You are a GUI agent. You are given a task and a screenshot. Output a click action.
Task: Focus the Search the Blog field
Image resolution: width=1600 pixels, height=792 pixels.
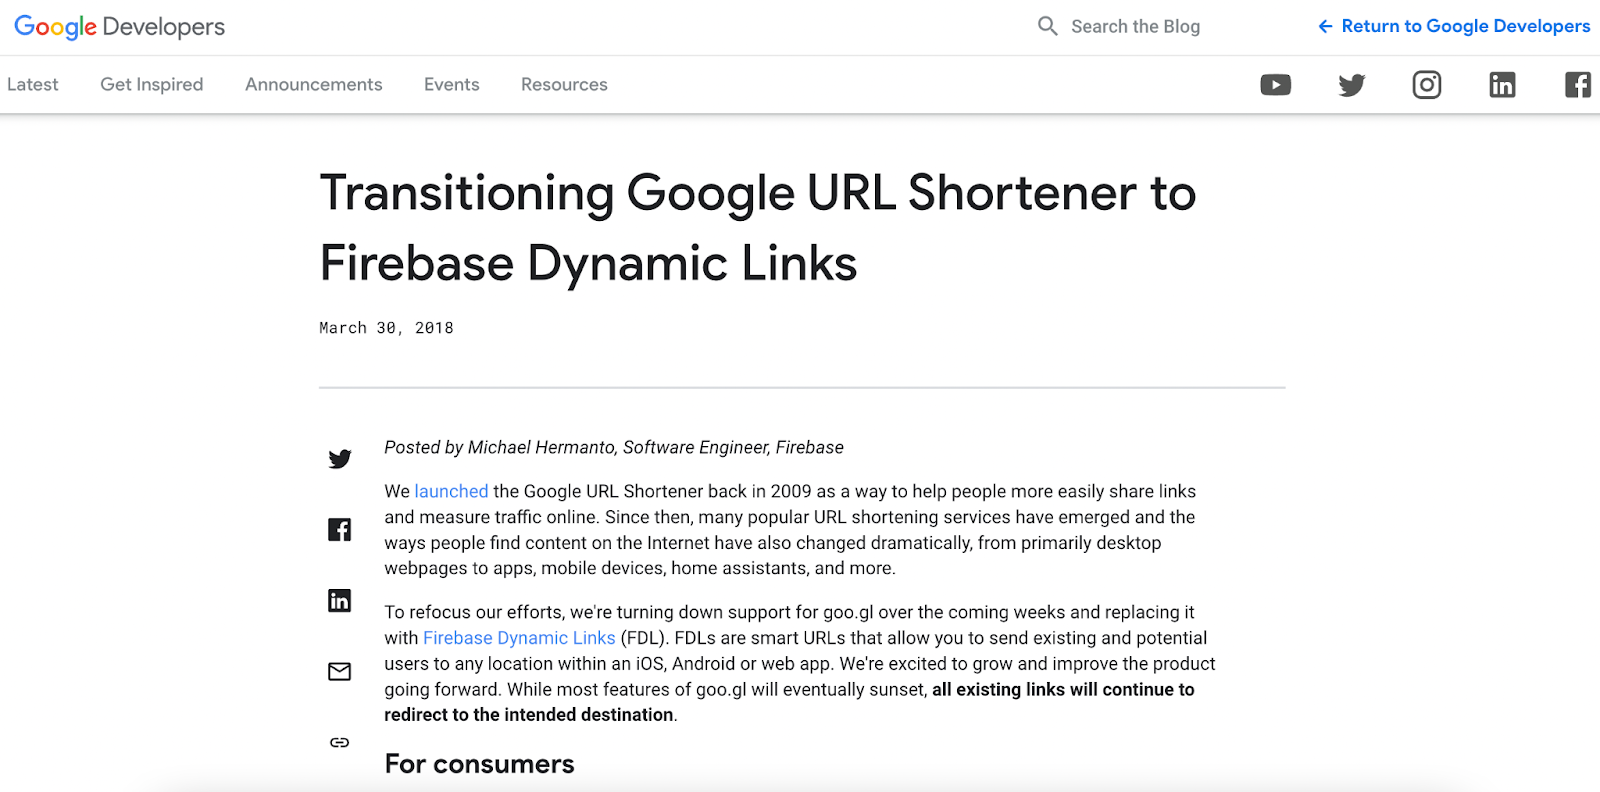(x=1135, y=27)
